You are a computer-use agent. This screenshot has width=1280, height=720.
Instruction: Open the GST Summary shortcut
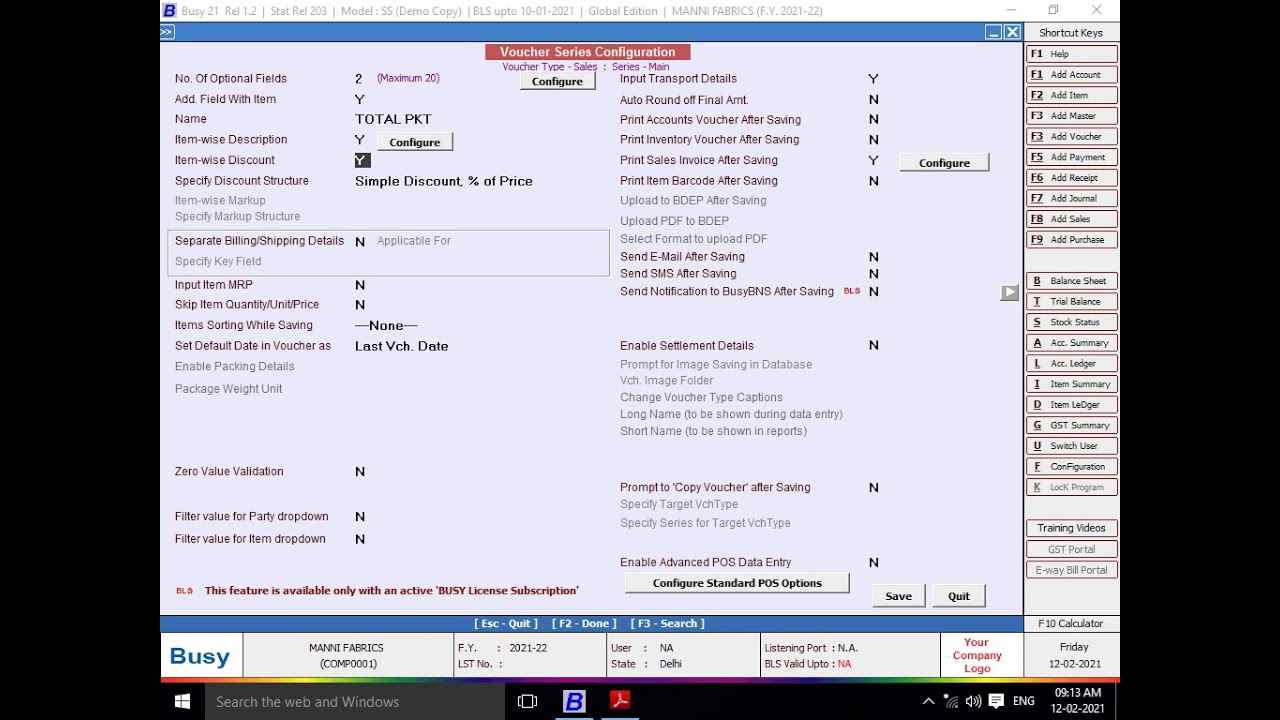(x=1071, y=425)
